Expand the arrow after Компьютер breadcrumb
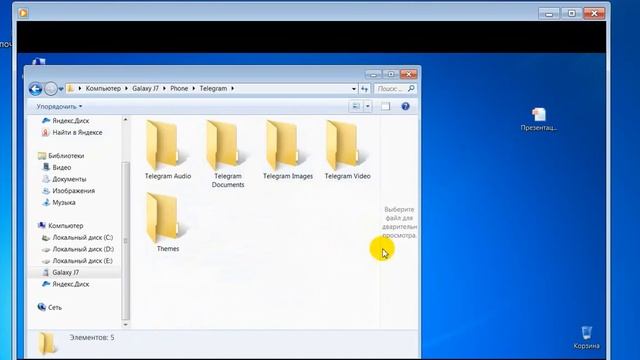Screen dimensions: 640x360 tap(126, 88)
